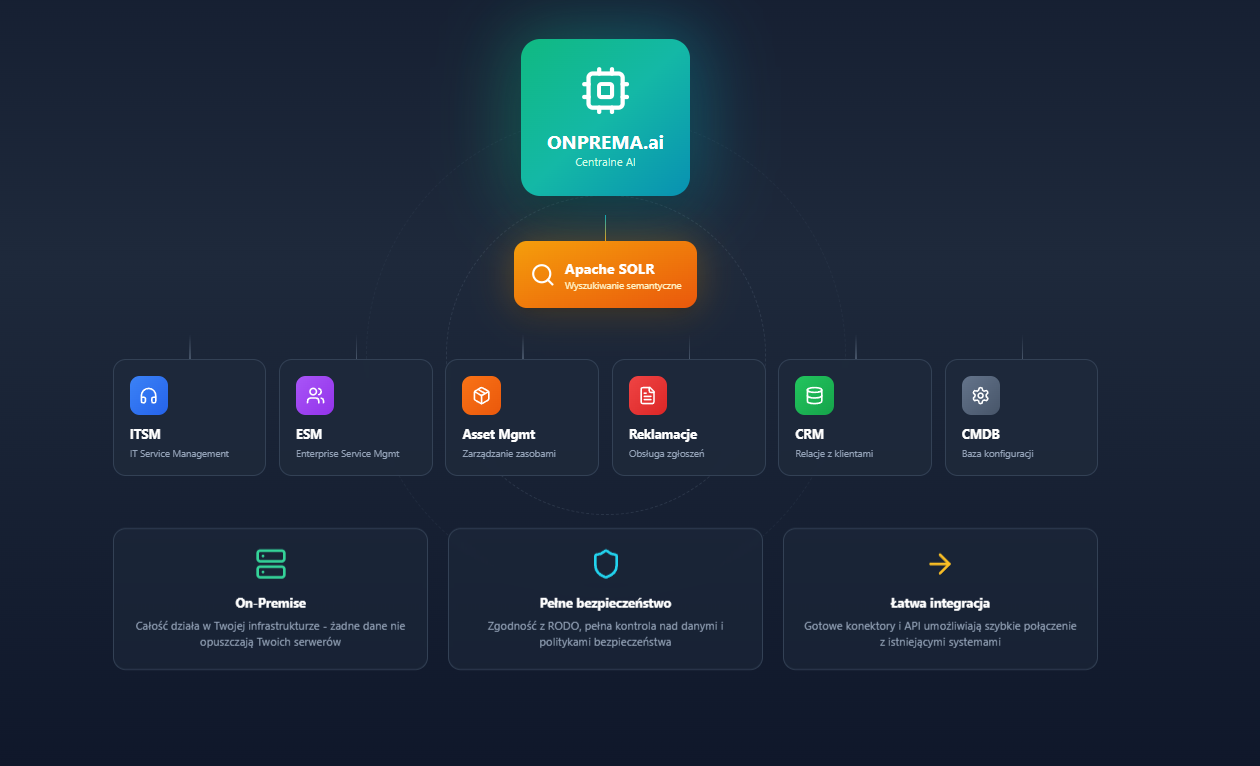The width and height of the screenshot is (1260, 766).
Task: Click the Apache SOLR label
Action: [610, 269]
